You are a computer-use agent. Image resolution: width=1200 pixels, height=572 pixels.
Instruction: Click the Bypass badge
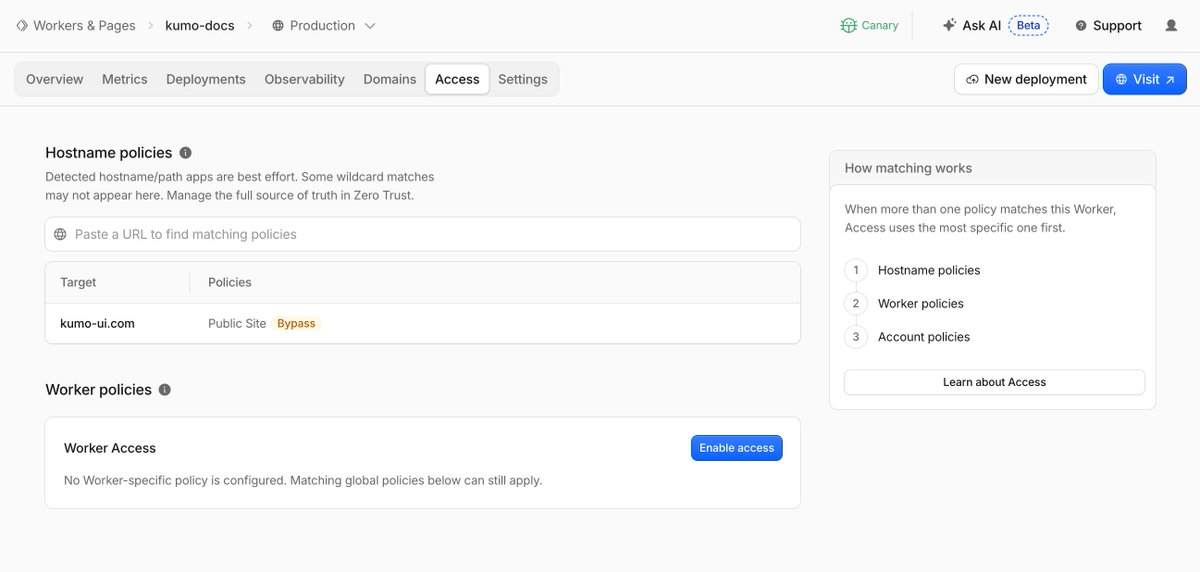(x=296, y=323)
